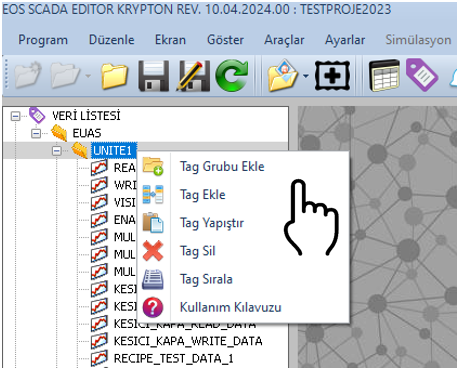Open the table grid toolbar icon

(384, 76)
